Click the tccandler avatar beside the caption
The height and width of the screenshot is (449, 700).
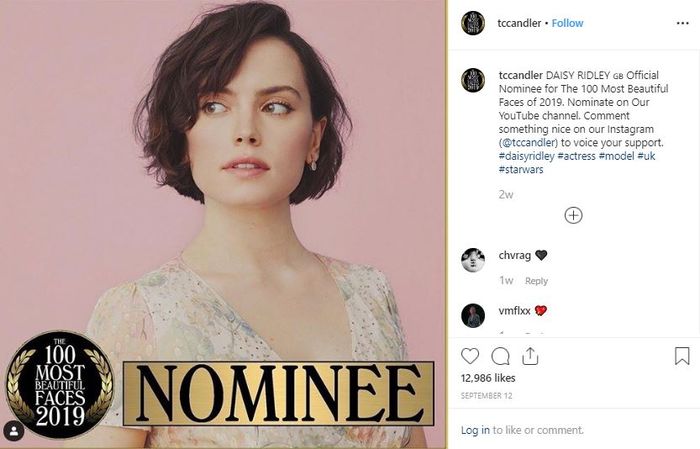pyautogui.click(x=473, y=80)
